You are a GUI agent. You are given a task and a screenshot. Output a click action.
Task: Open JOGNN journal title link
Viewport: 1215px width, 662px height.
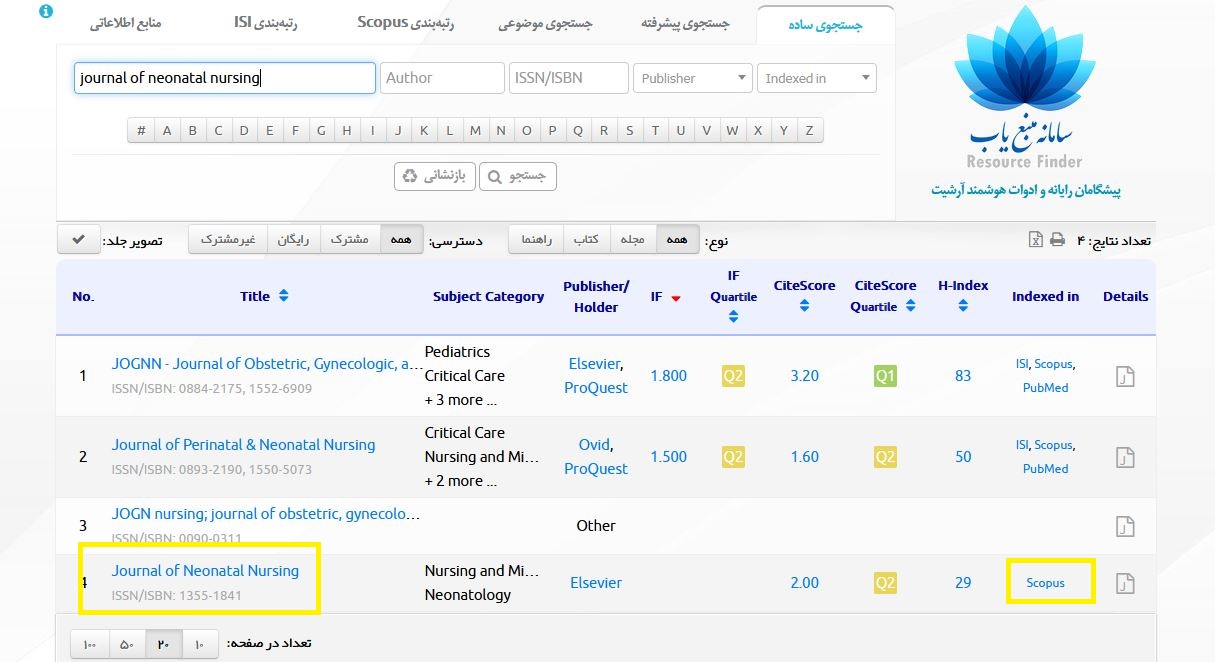(267, 364)
